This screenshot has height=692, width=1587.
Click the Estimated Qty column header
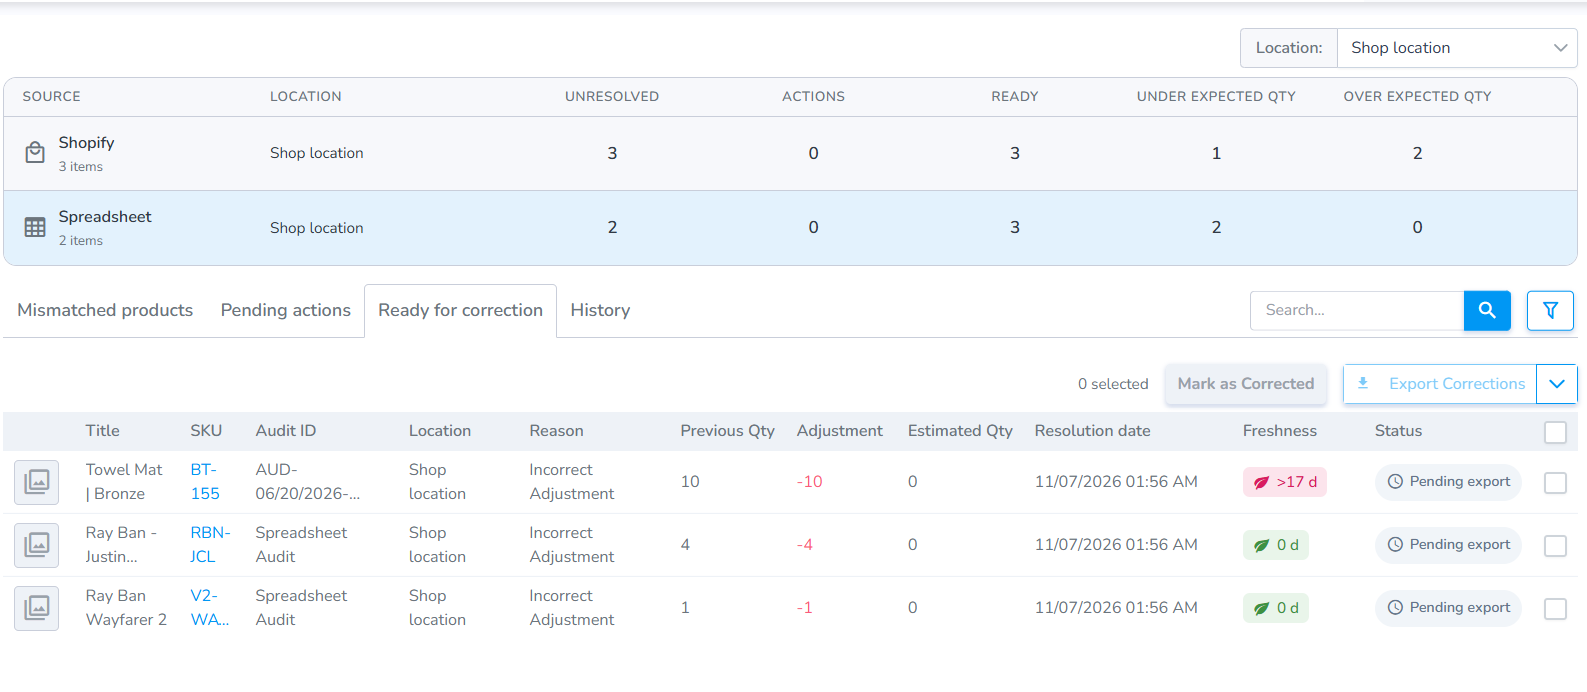[x=960, y=431]
